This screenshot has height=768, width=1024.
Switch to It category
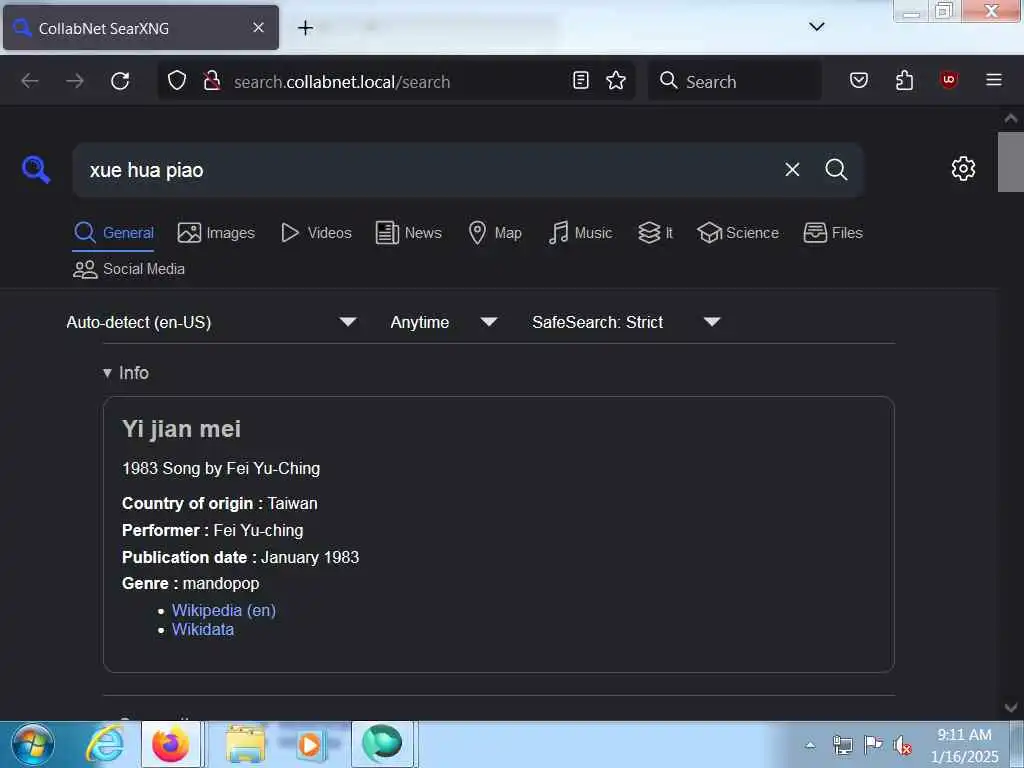pyautogui.click(x=655, y=232)
